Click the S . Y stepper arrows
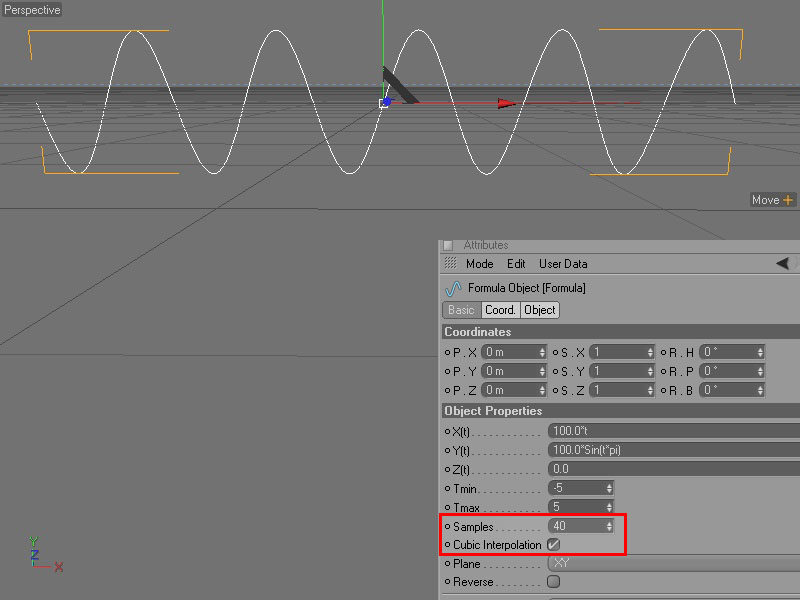 tap(650, 371)
